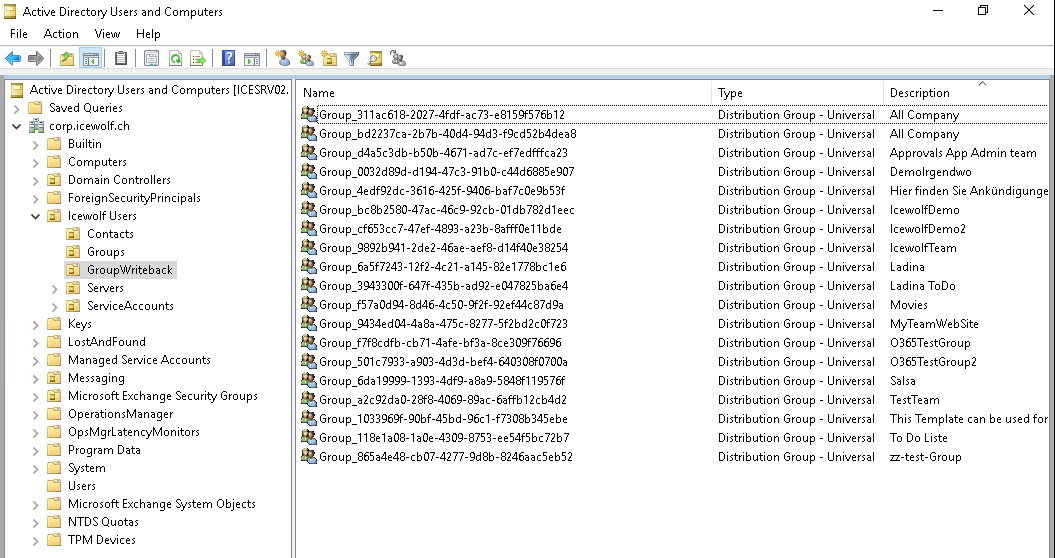The height and width of the screenshot is (558, 1055).
Task: Open the Properties toolbar icon
Action: pos(151,59)
